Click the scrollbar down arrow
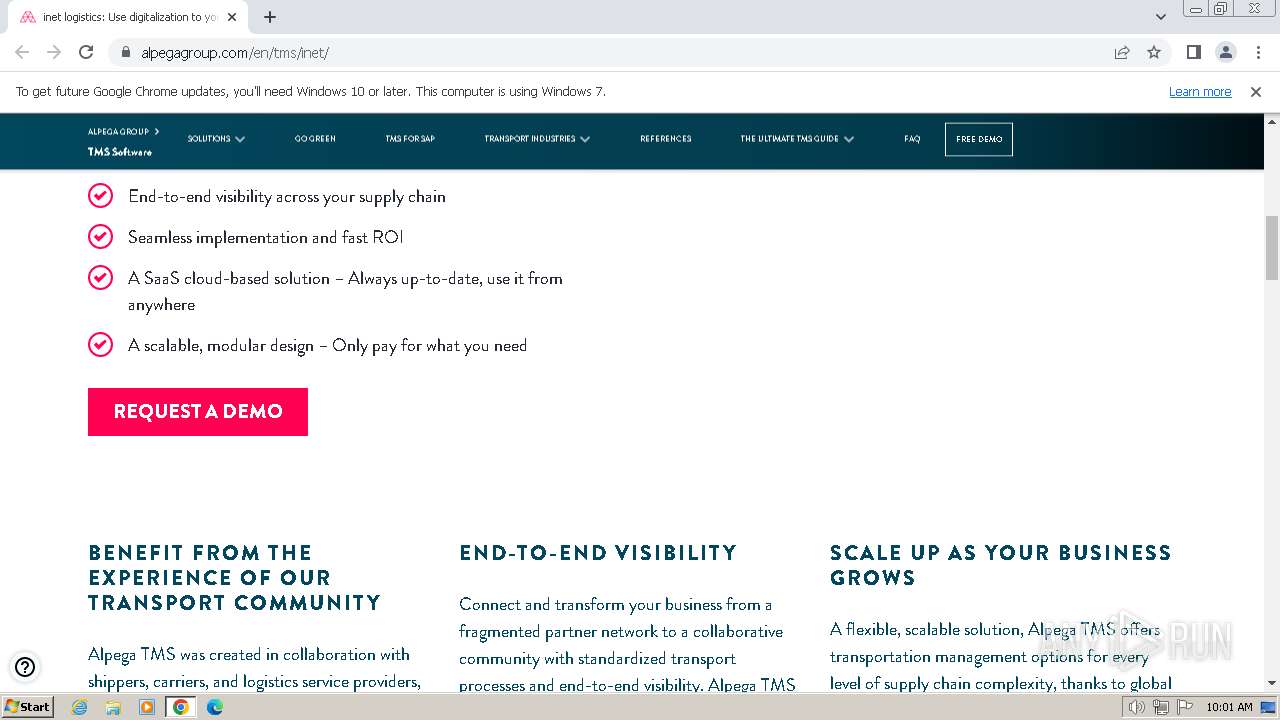Viewport: 1280px width, 720px height. tap(1272, 683)
